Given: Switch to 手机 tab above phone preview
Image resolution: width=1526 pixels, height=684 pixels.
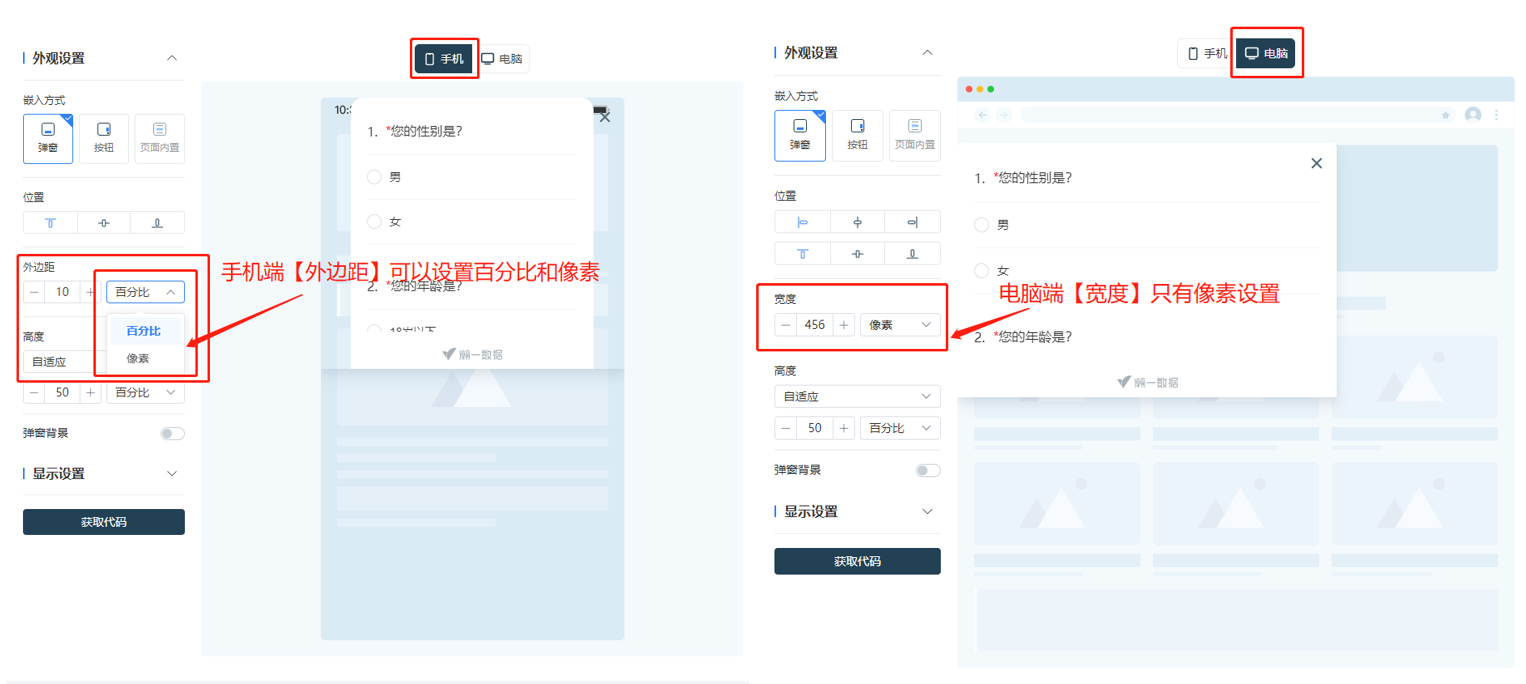Looking at the screenshot, I should tap(444, 59).
